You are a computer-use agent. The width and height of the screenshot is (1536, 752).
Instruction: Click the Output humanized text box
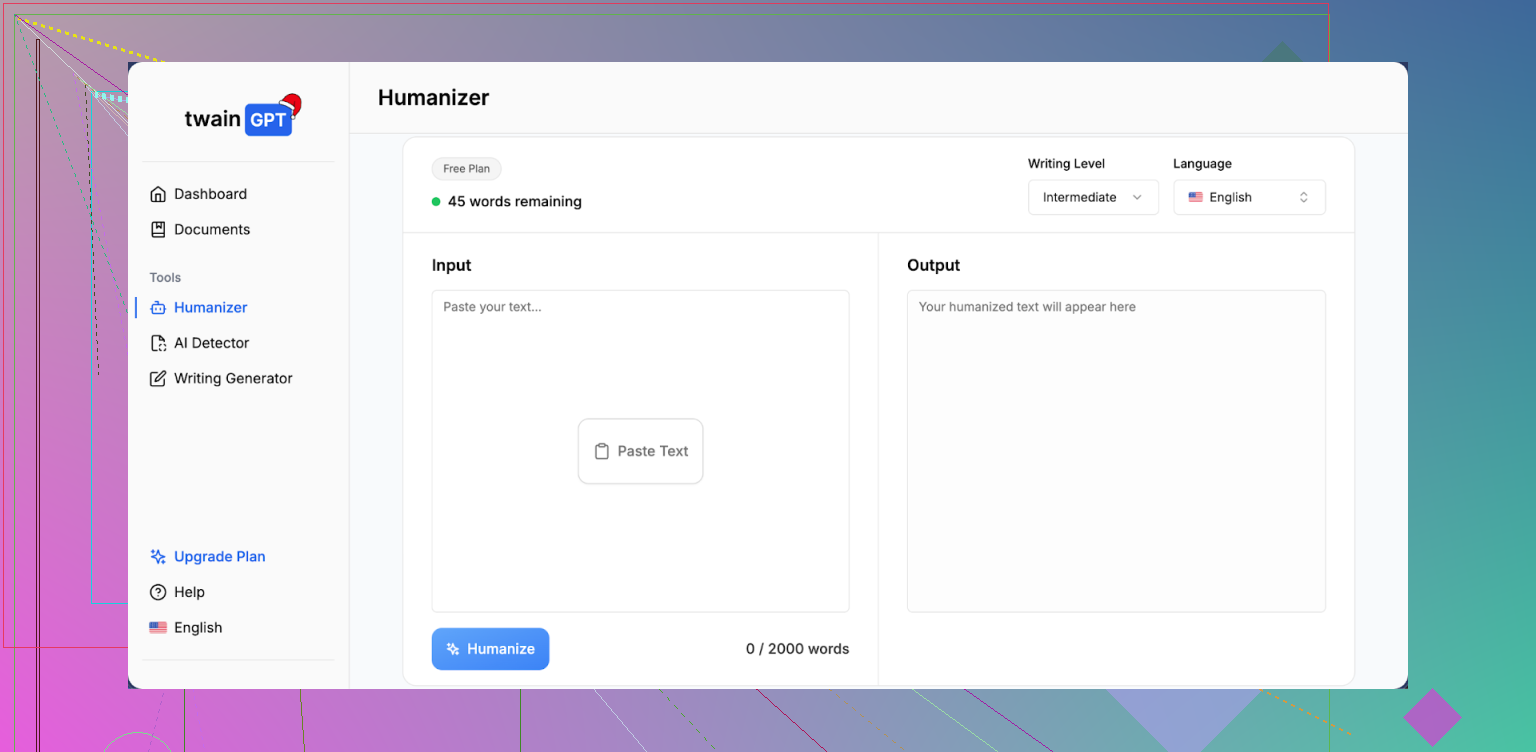(1116, 450)
